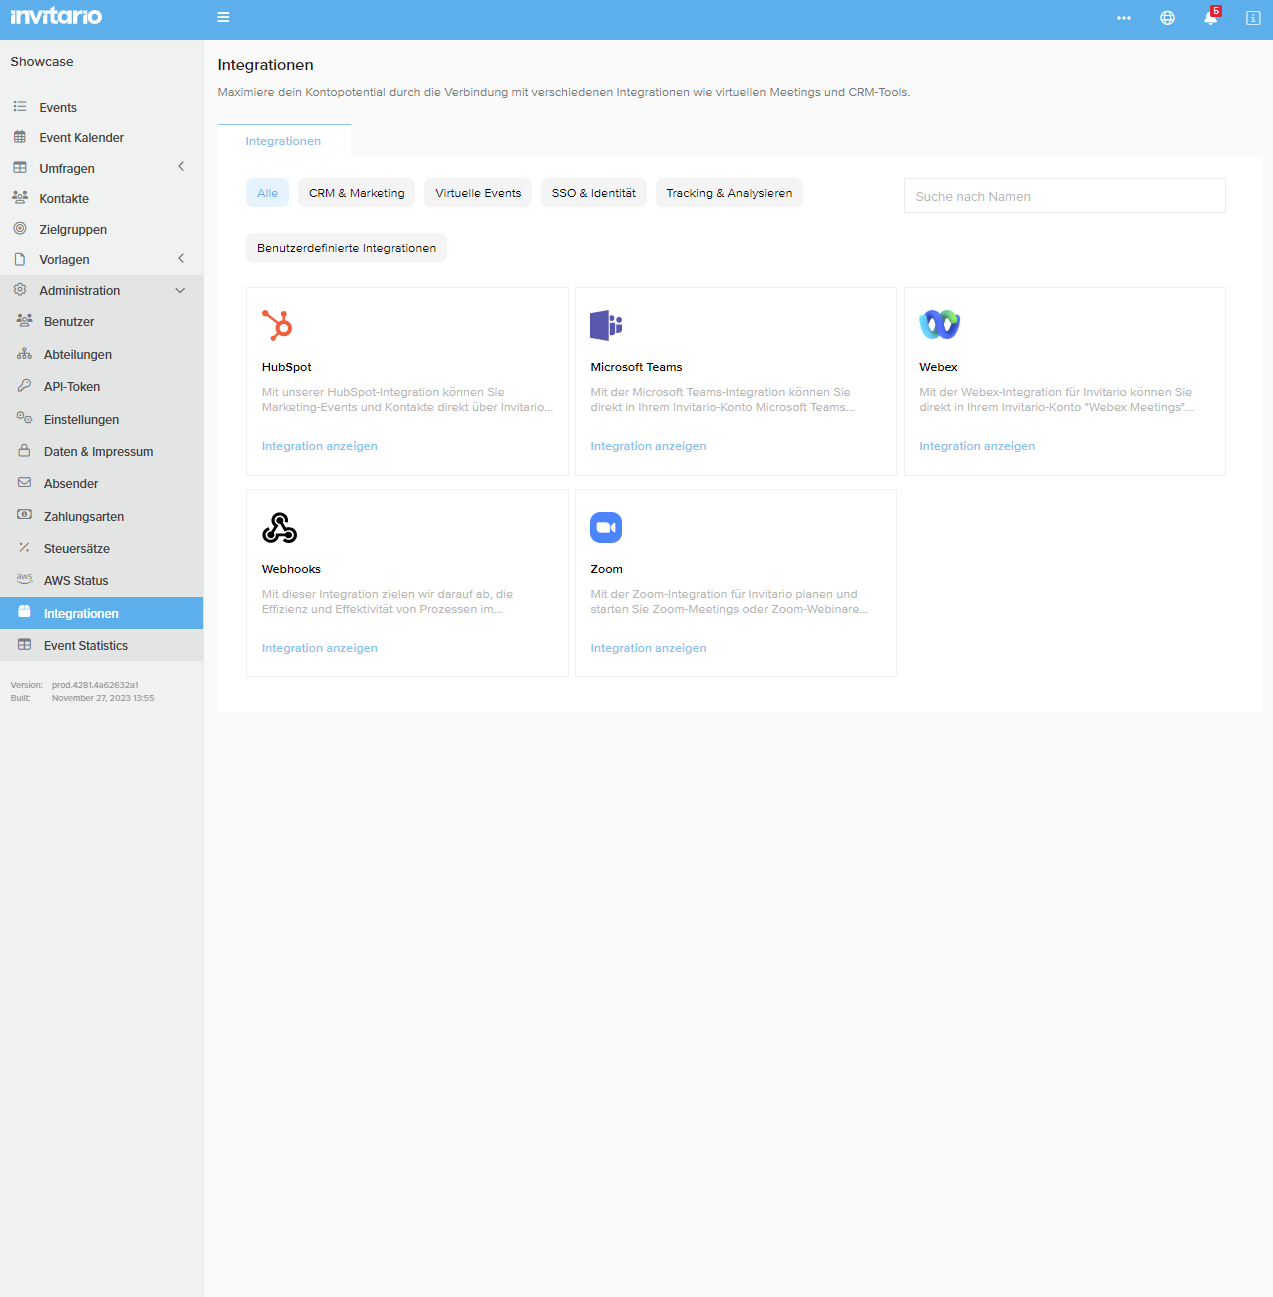Expand the Umfragen sidebar submenu
This screenshot has width=1273, height=1297.
181,167
